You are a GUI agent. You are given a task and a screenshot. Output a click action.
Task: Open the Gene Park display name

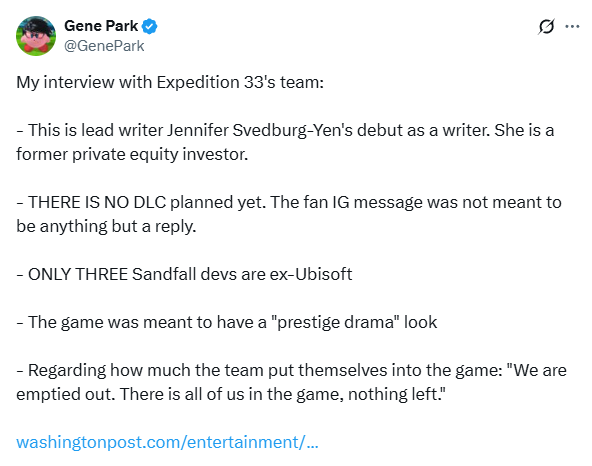(x=101, y=26)
